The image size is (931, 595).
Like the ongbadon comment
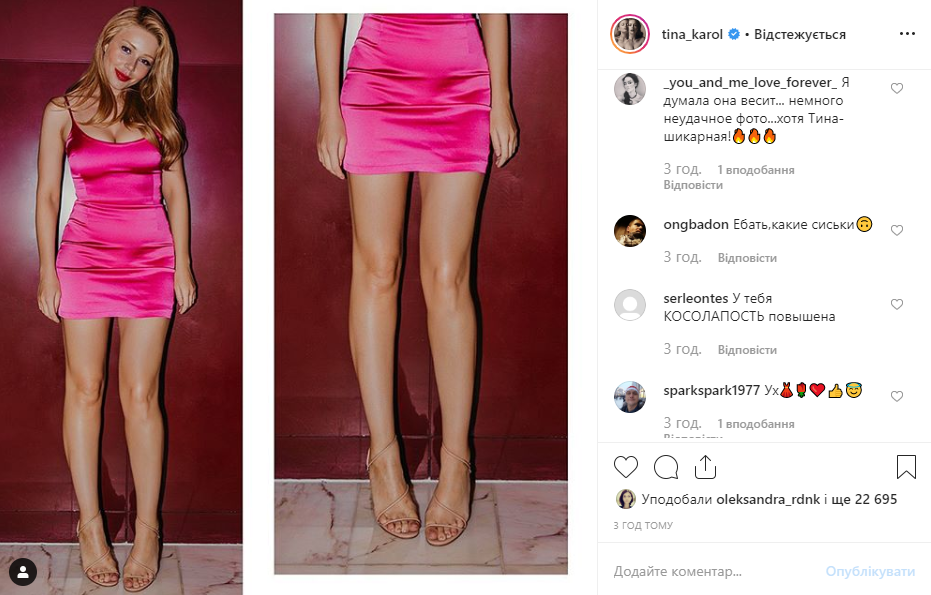point(897,230)
